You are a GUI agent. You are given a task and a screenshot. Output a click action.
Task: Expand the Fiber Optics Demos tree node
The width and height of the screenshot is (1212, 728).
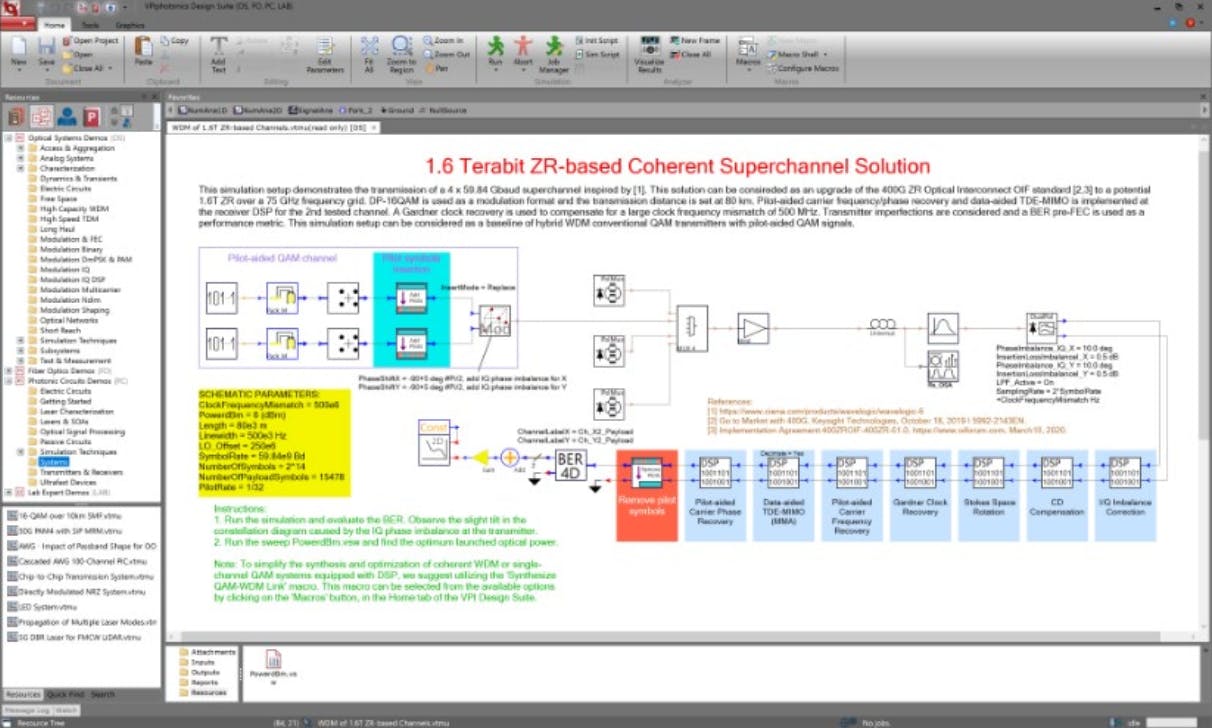(x=9, y=370)
